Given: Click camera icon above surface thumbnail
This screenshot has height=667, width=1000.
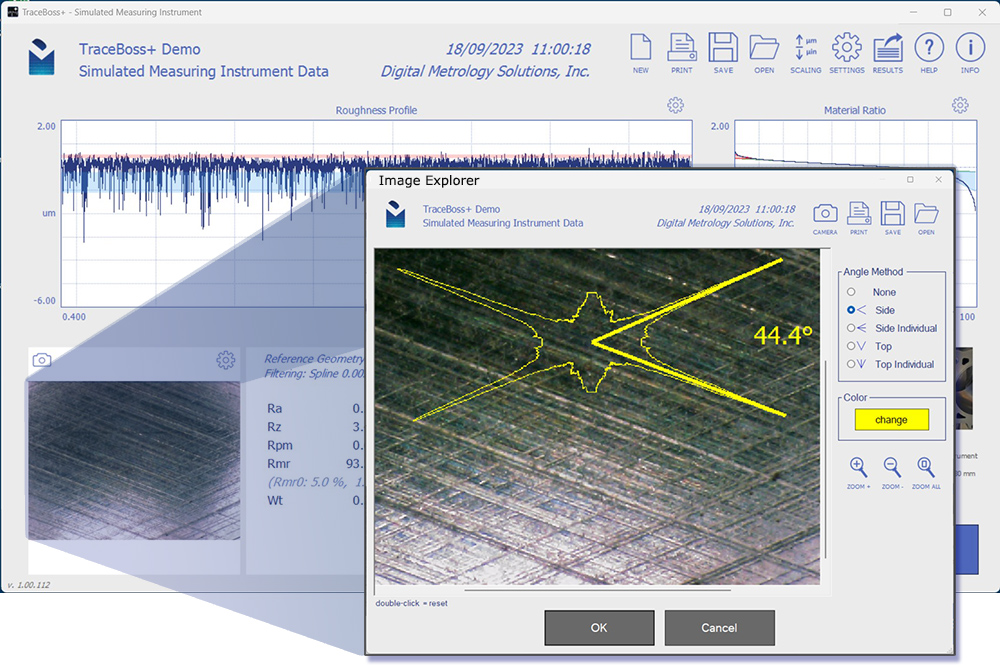Looking at the screenshot, I should click(x=42, y=360).
